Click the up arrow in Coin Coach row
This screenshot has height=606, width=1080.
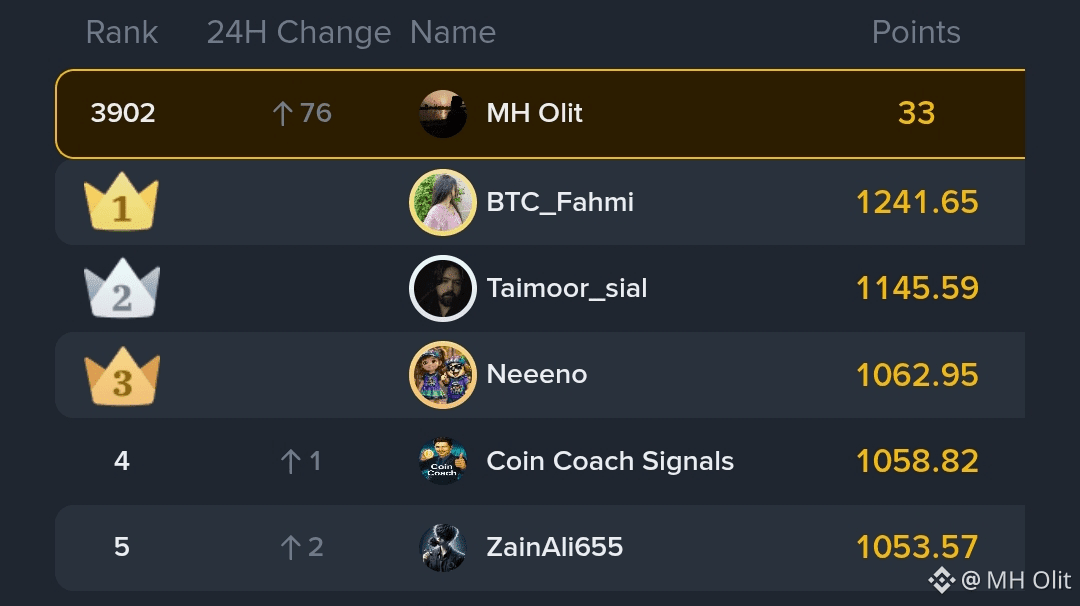(291, 461)
